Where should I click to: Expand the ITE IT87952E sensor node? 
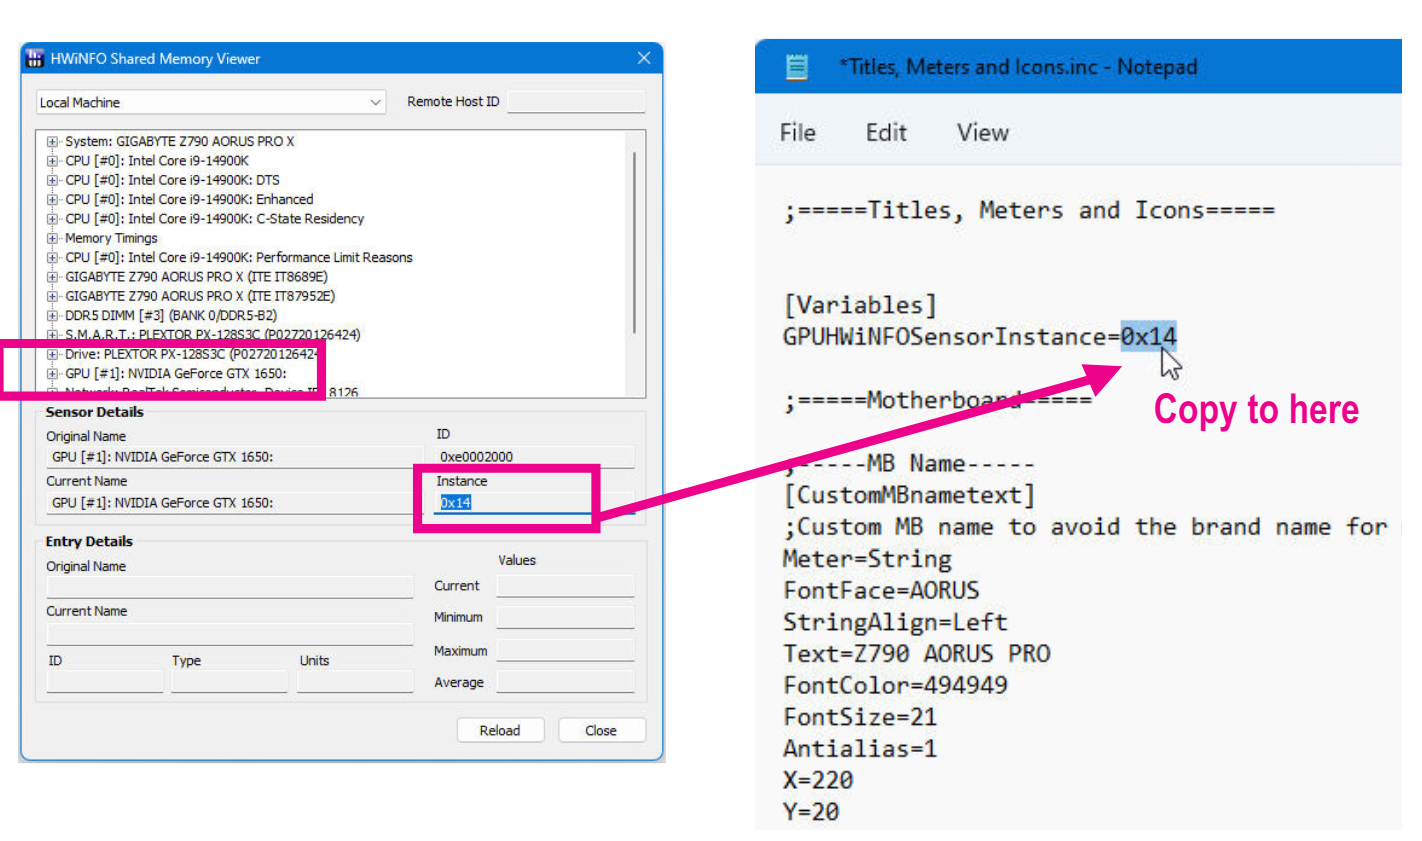click(x=53, y=296)
